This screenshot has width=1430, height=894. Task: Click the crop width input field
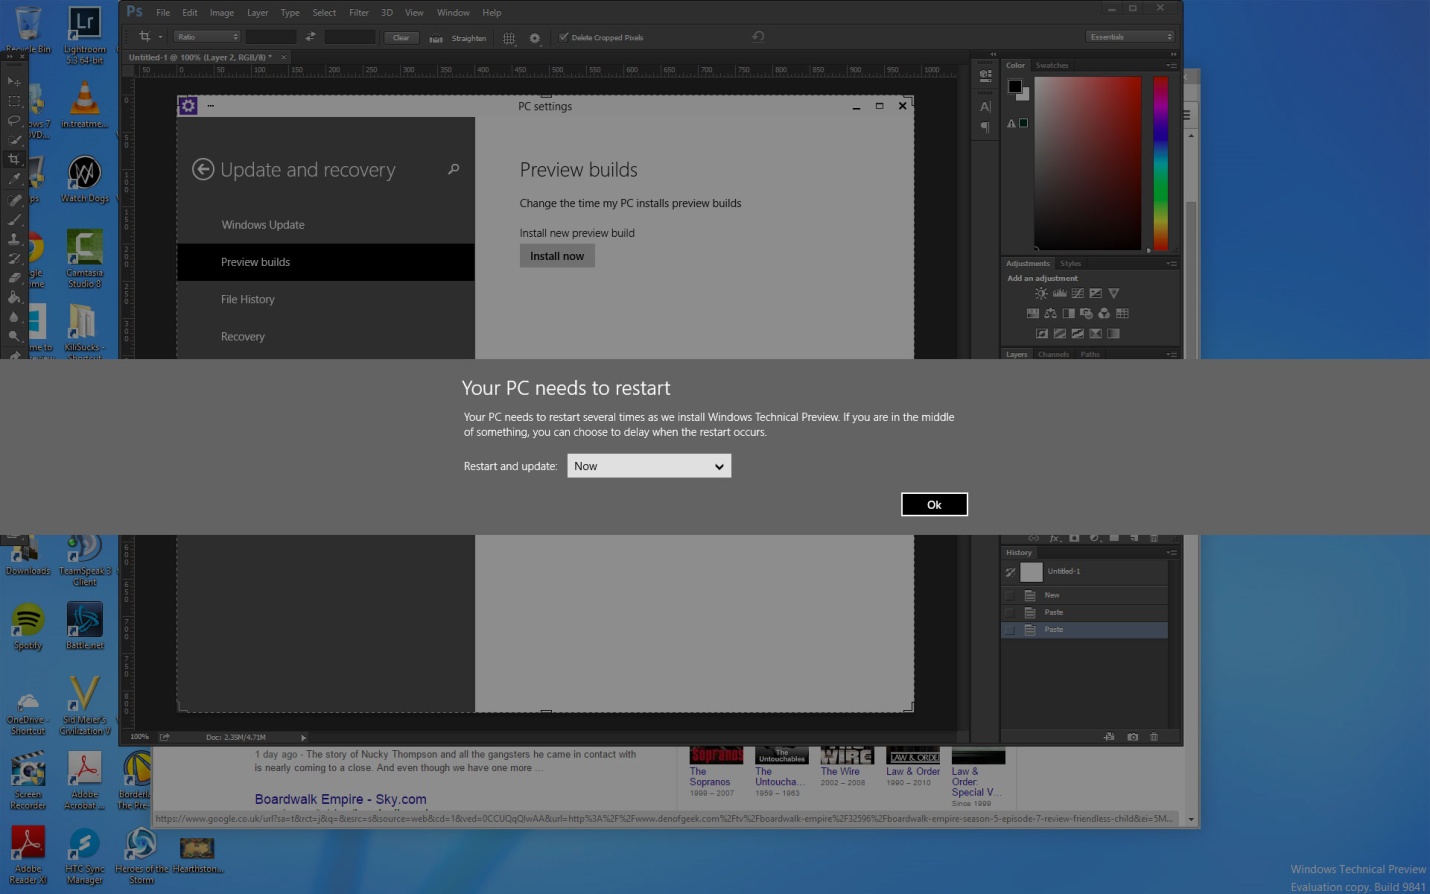tap(271, 37)
